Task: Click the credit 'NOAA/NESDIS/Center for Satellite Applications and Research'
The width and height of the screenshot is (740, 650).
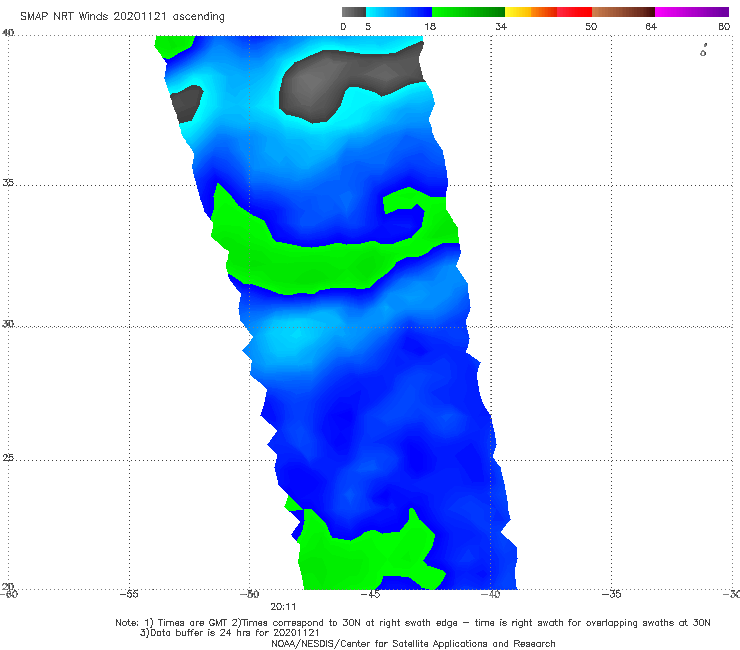Action: [x=413, y=643]
